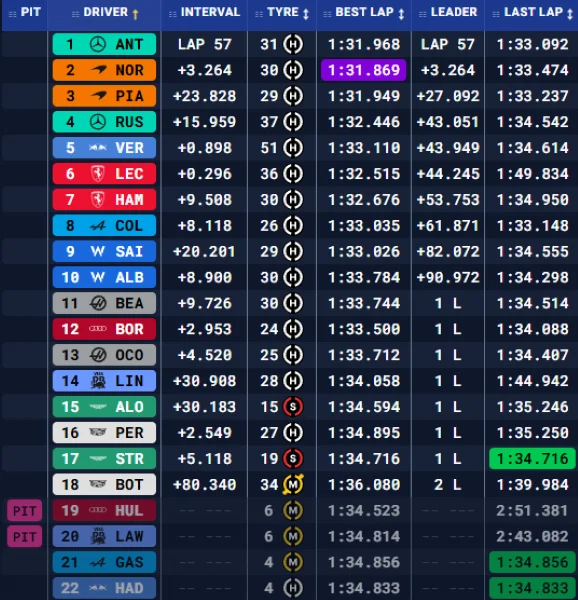This screenshot has height=600, width=578.
Task: Click the INTERVAL column header
Action: pyautogui.click(x=210, y=12)
